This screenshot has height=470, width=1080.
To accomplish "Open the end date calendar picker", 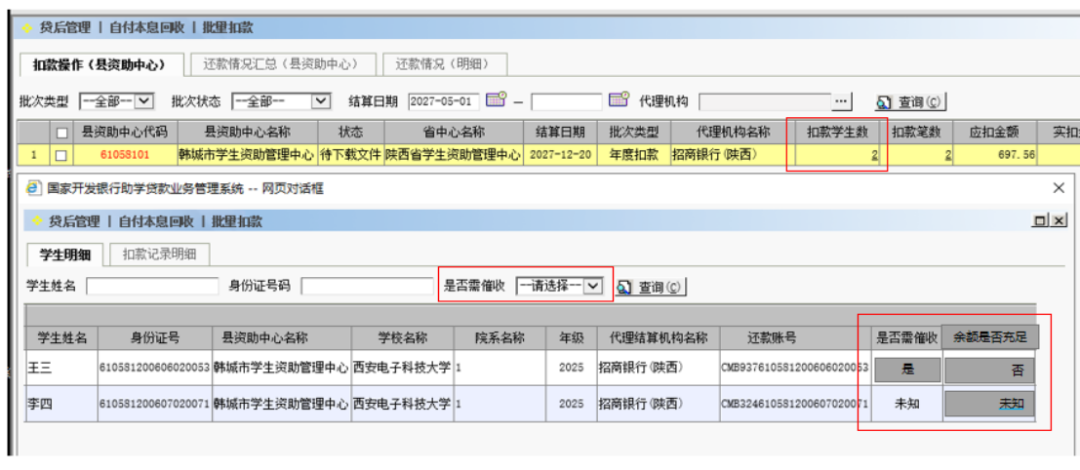I will pos(618,101).
